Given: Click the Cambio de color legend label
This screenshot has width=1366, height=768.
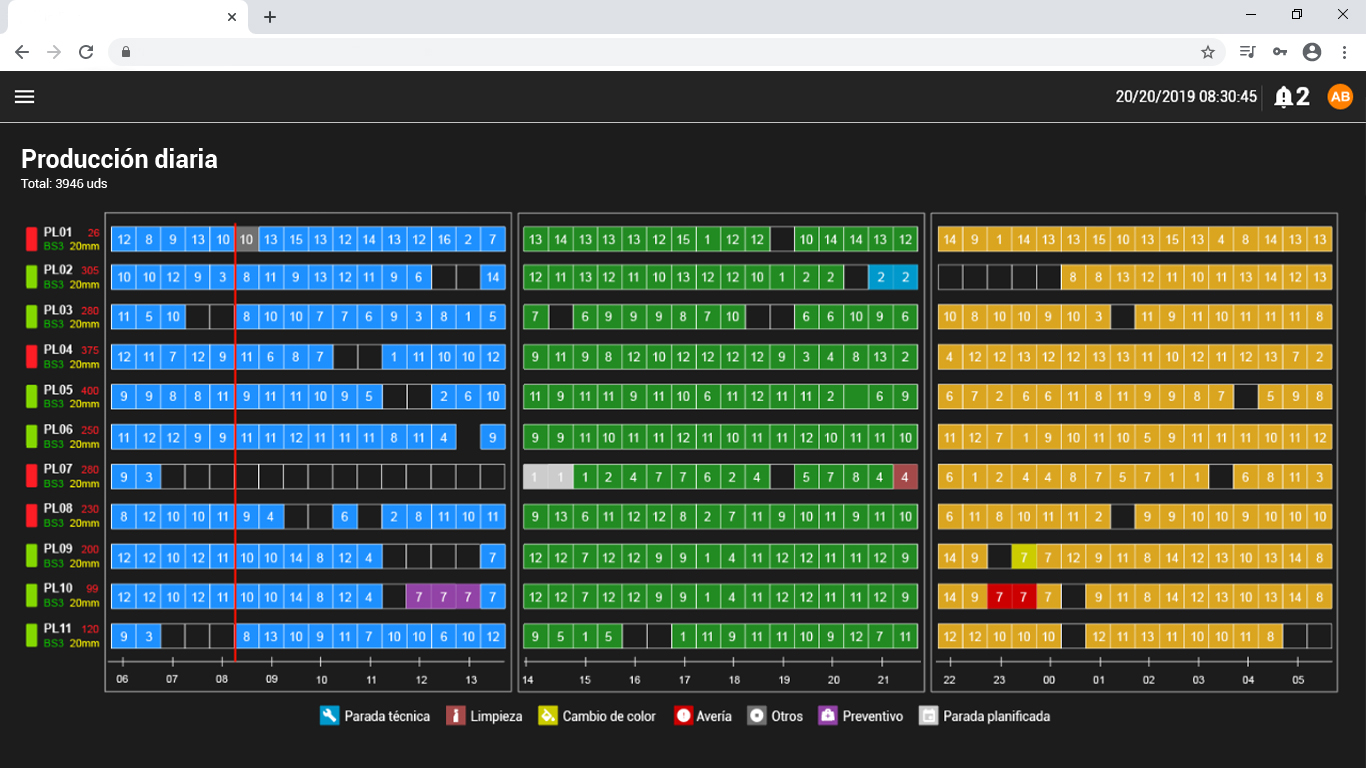Looking at the screenshot, I should 609,716.
